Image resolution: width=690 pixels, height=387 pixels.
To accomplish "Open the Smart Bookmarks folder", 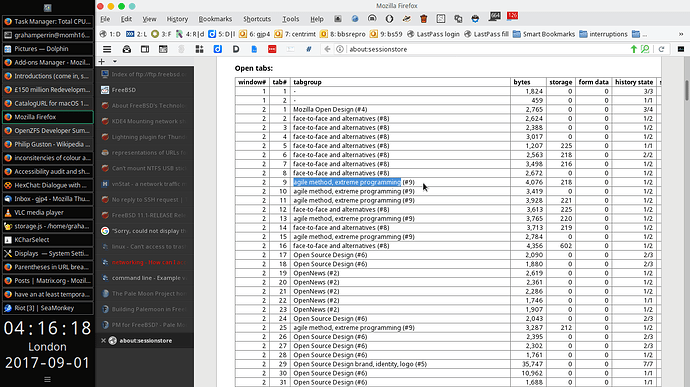I will (x=543, y=34).
